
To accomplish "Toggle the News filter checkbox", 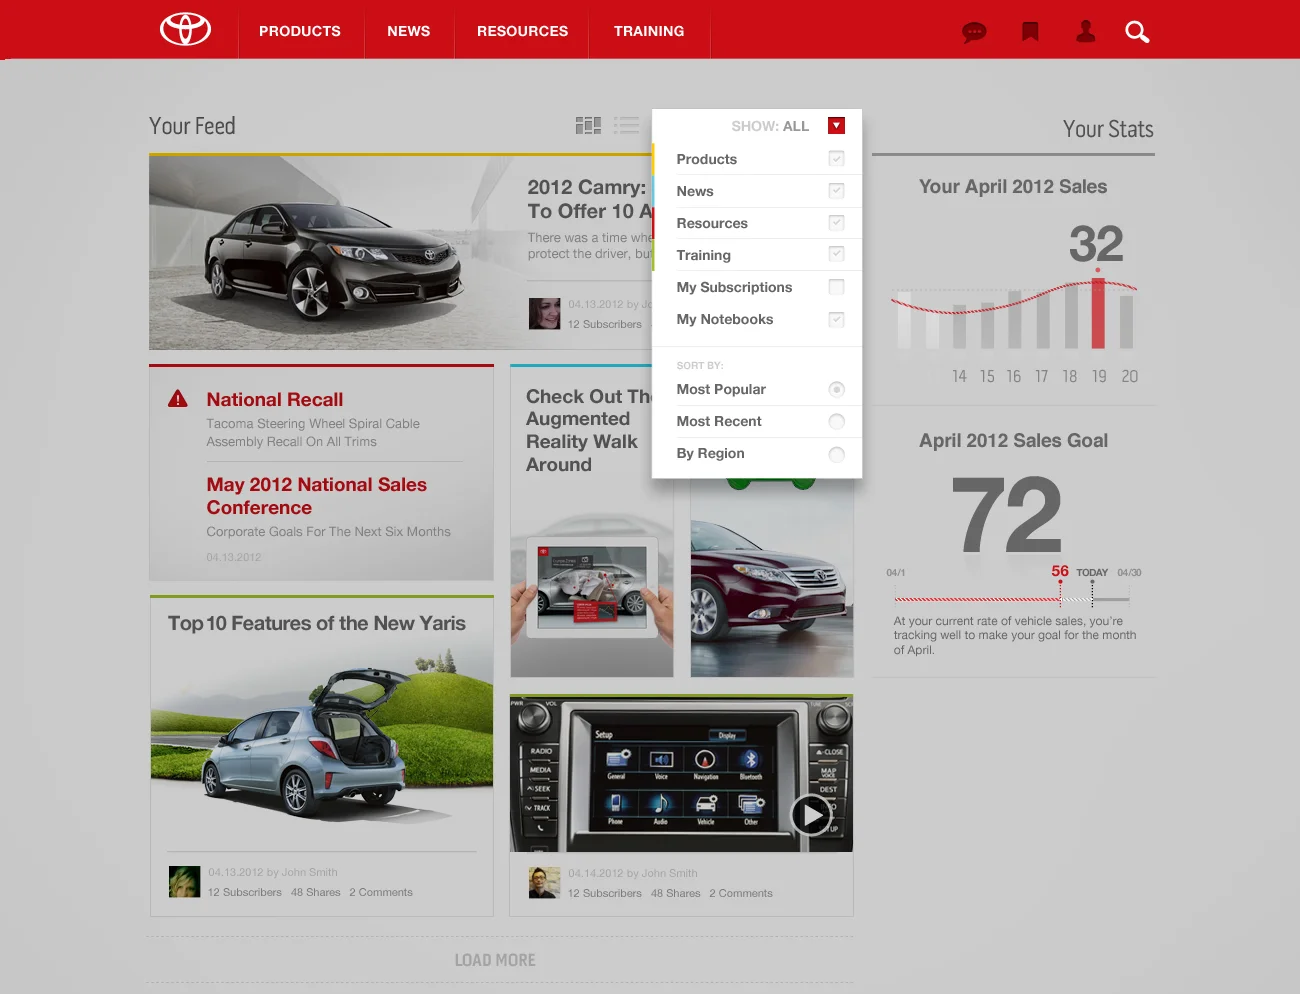I will coord(837,191).
